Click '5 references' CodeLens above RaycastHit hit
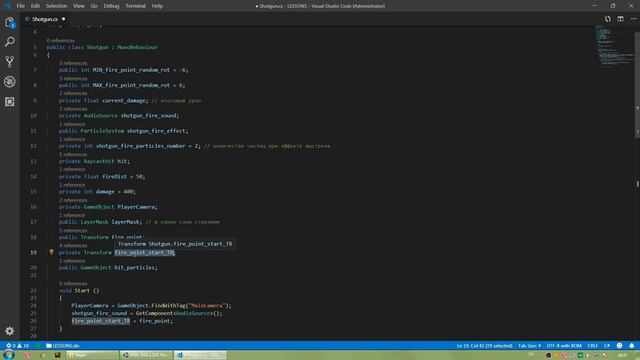640x360 pixels. [x=73, y=154]
